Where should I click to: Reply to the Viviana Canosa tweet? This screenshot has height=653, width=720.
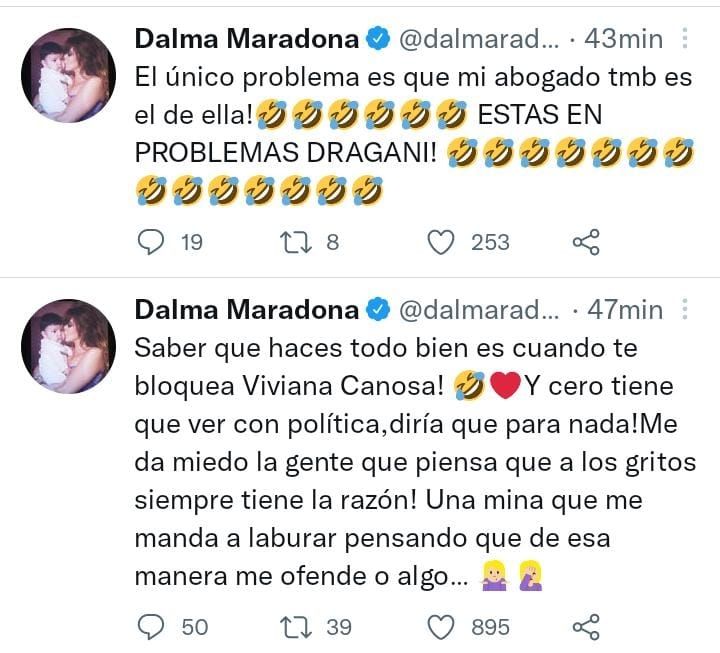150,626
